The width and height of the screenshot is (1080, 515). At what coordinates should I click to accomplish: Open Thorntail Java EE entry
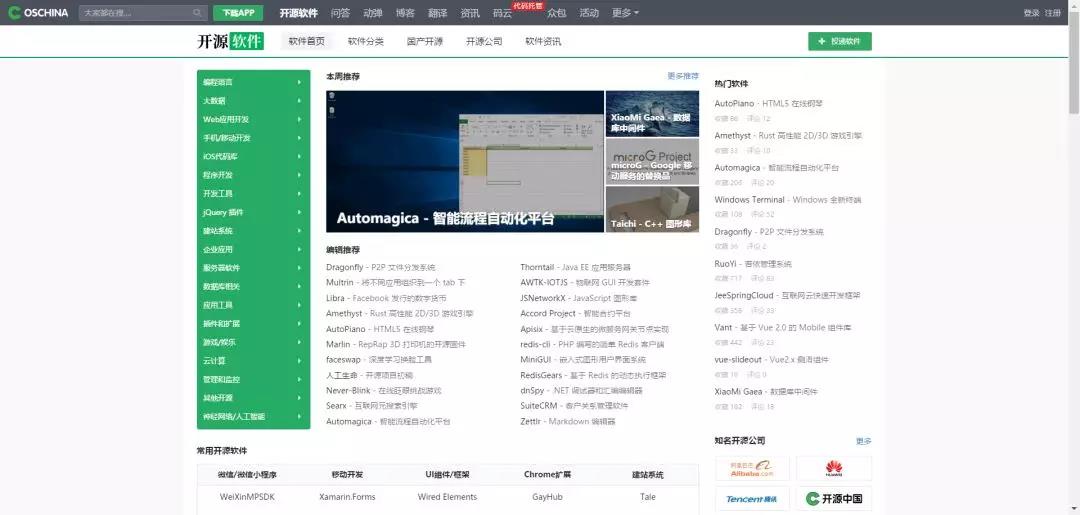[x=575, y=267]
